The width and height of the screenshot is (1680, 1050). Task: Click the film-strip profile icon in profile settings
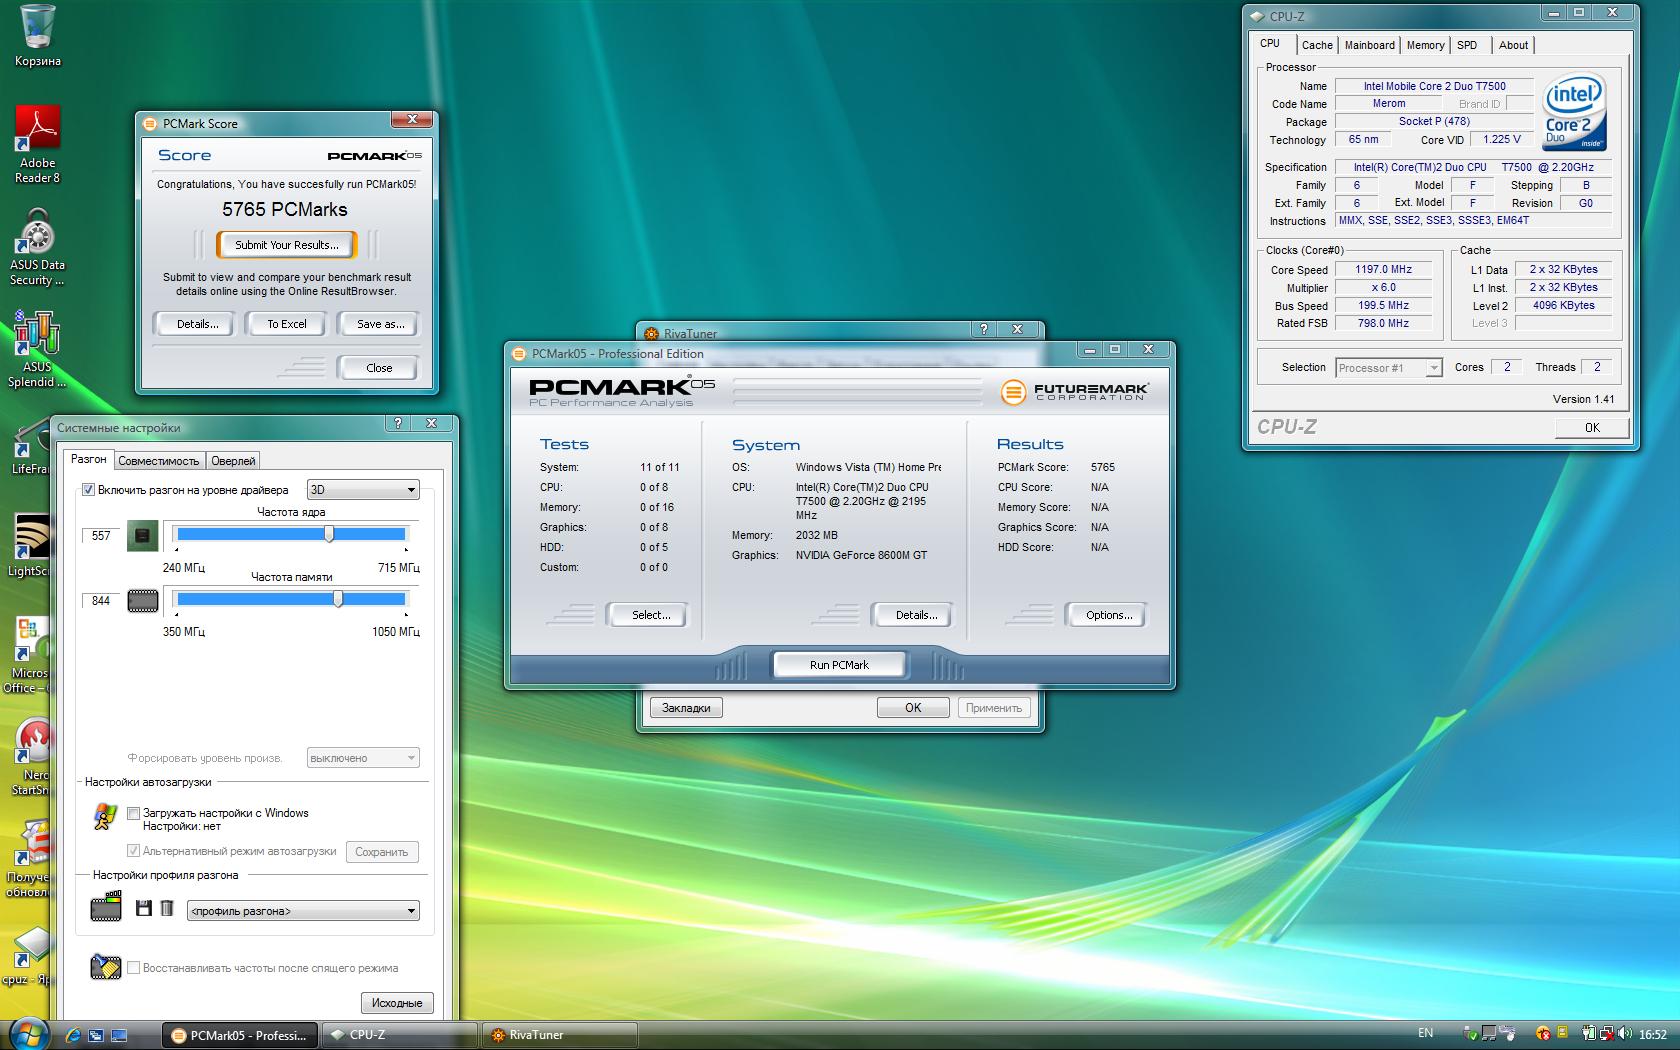[x=105, y=907]
